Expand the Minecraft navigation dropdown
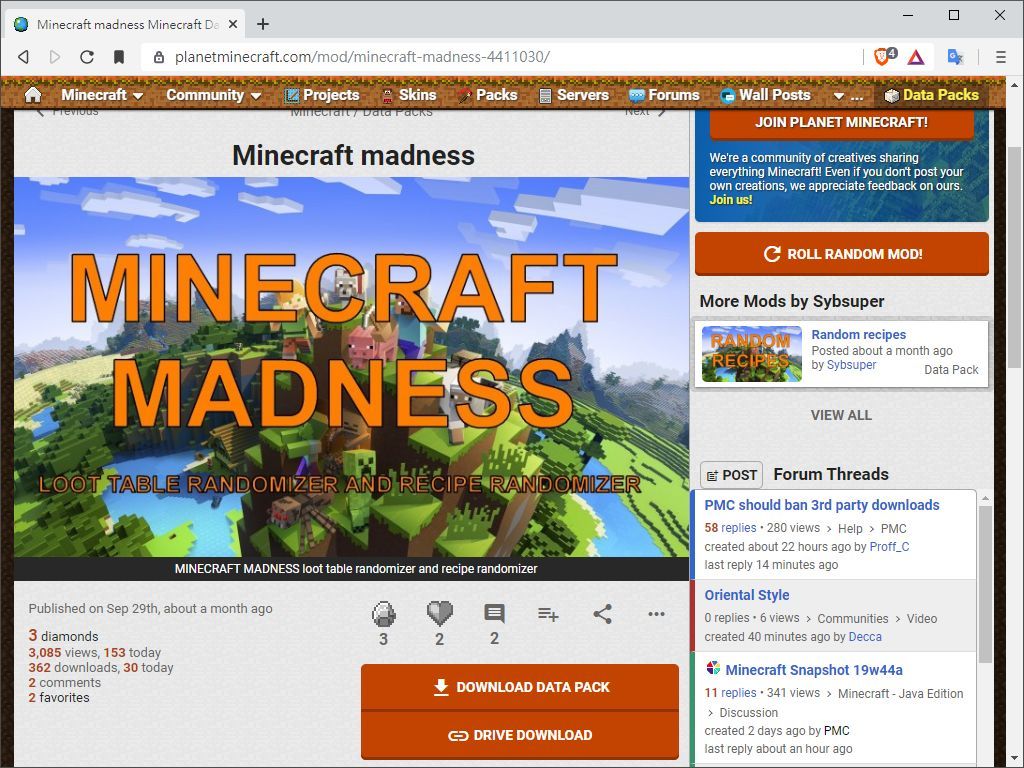This screenshot has width=1024, height=768. coord(102,95)
